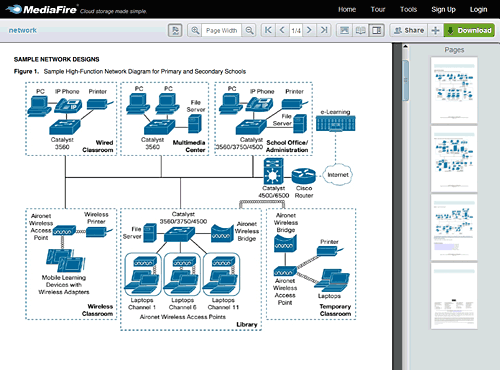Open the Tools menu item

click(x=408, y=9)
